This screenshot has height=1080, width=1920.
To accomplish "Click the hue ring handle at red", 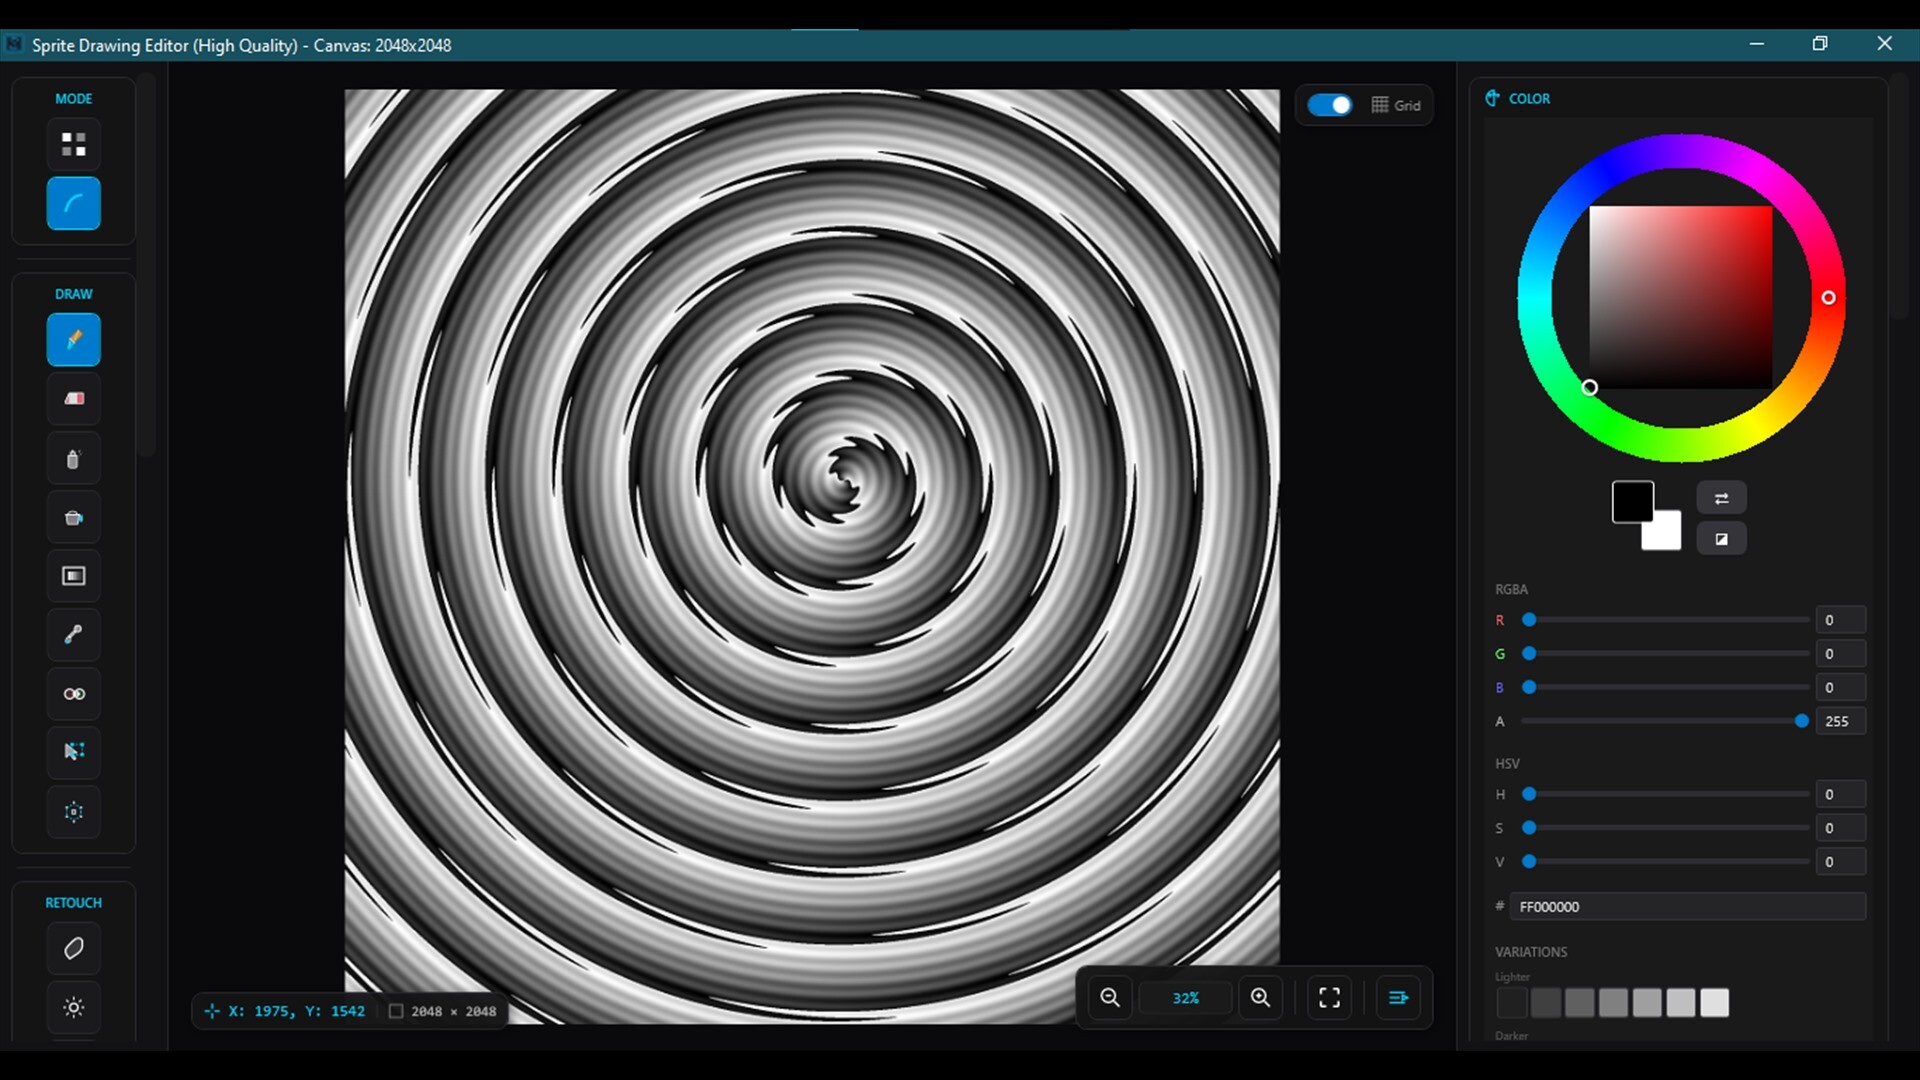I will pos(1828,298).
